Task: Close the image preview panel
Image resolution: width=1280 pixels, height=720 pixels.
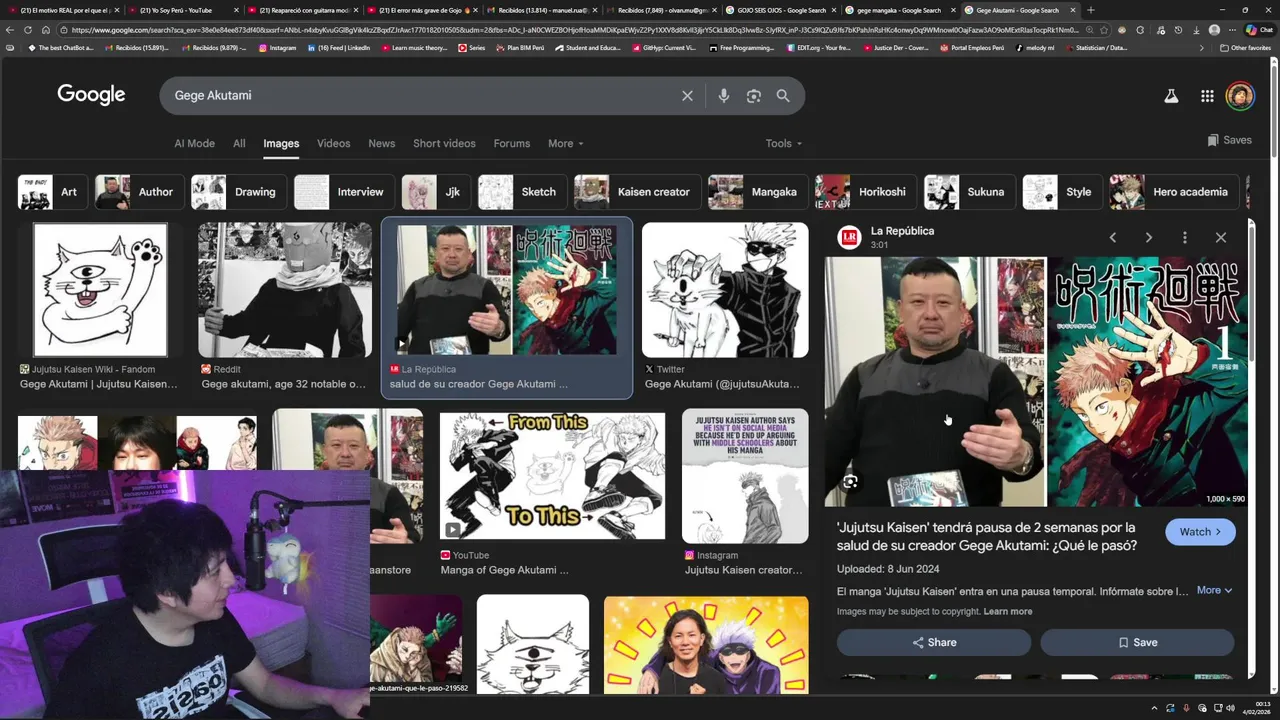Action: (1220, 237)
